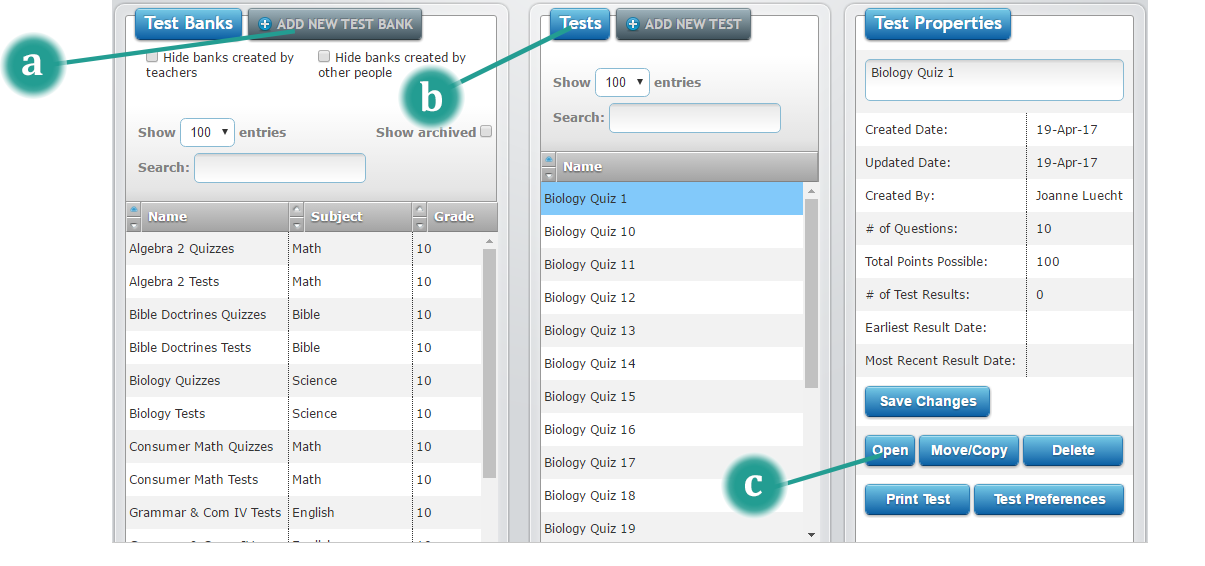1205x566 pixels.
Task: Click the Move/Copy button
Action: coord(968,450)
